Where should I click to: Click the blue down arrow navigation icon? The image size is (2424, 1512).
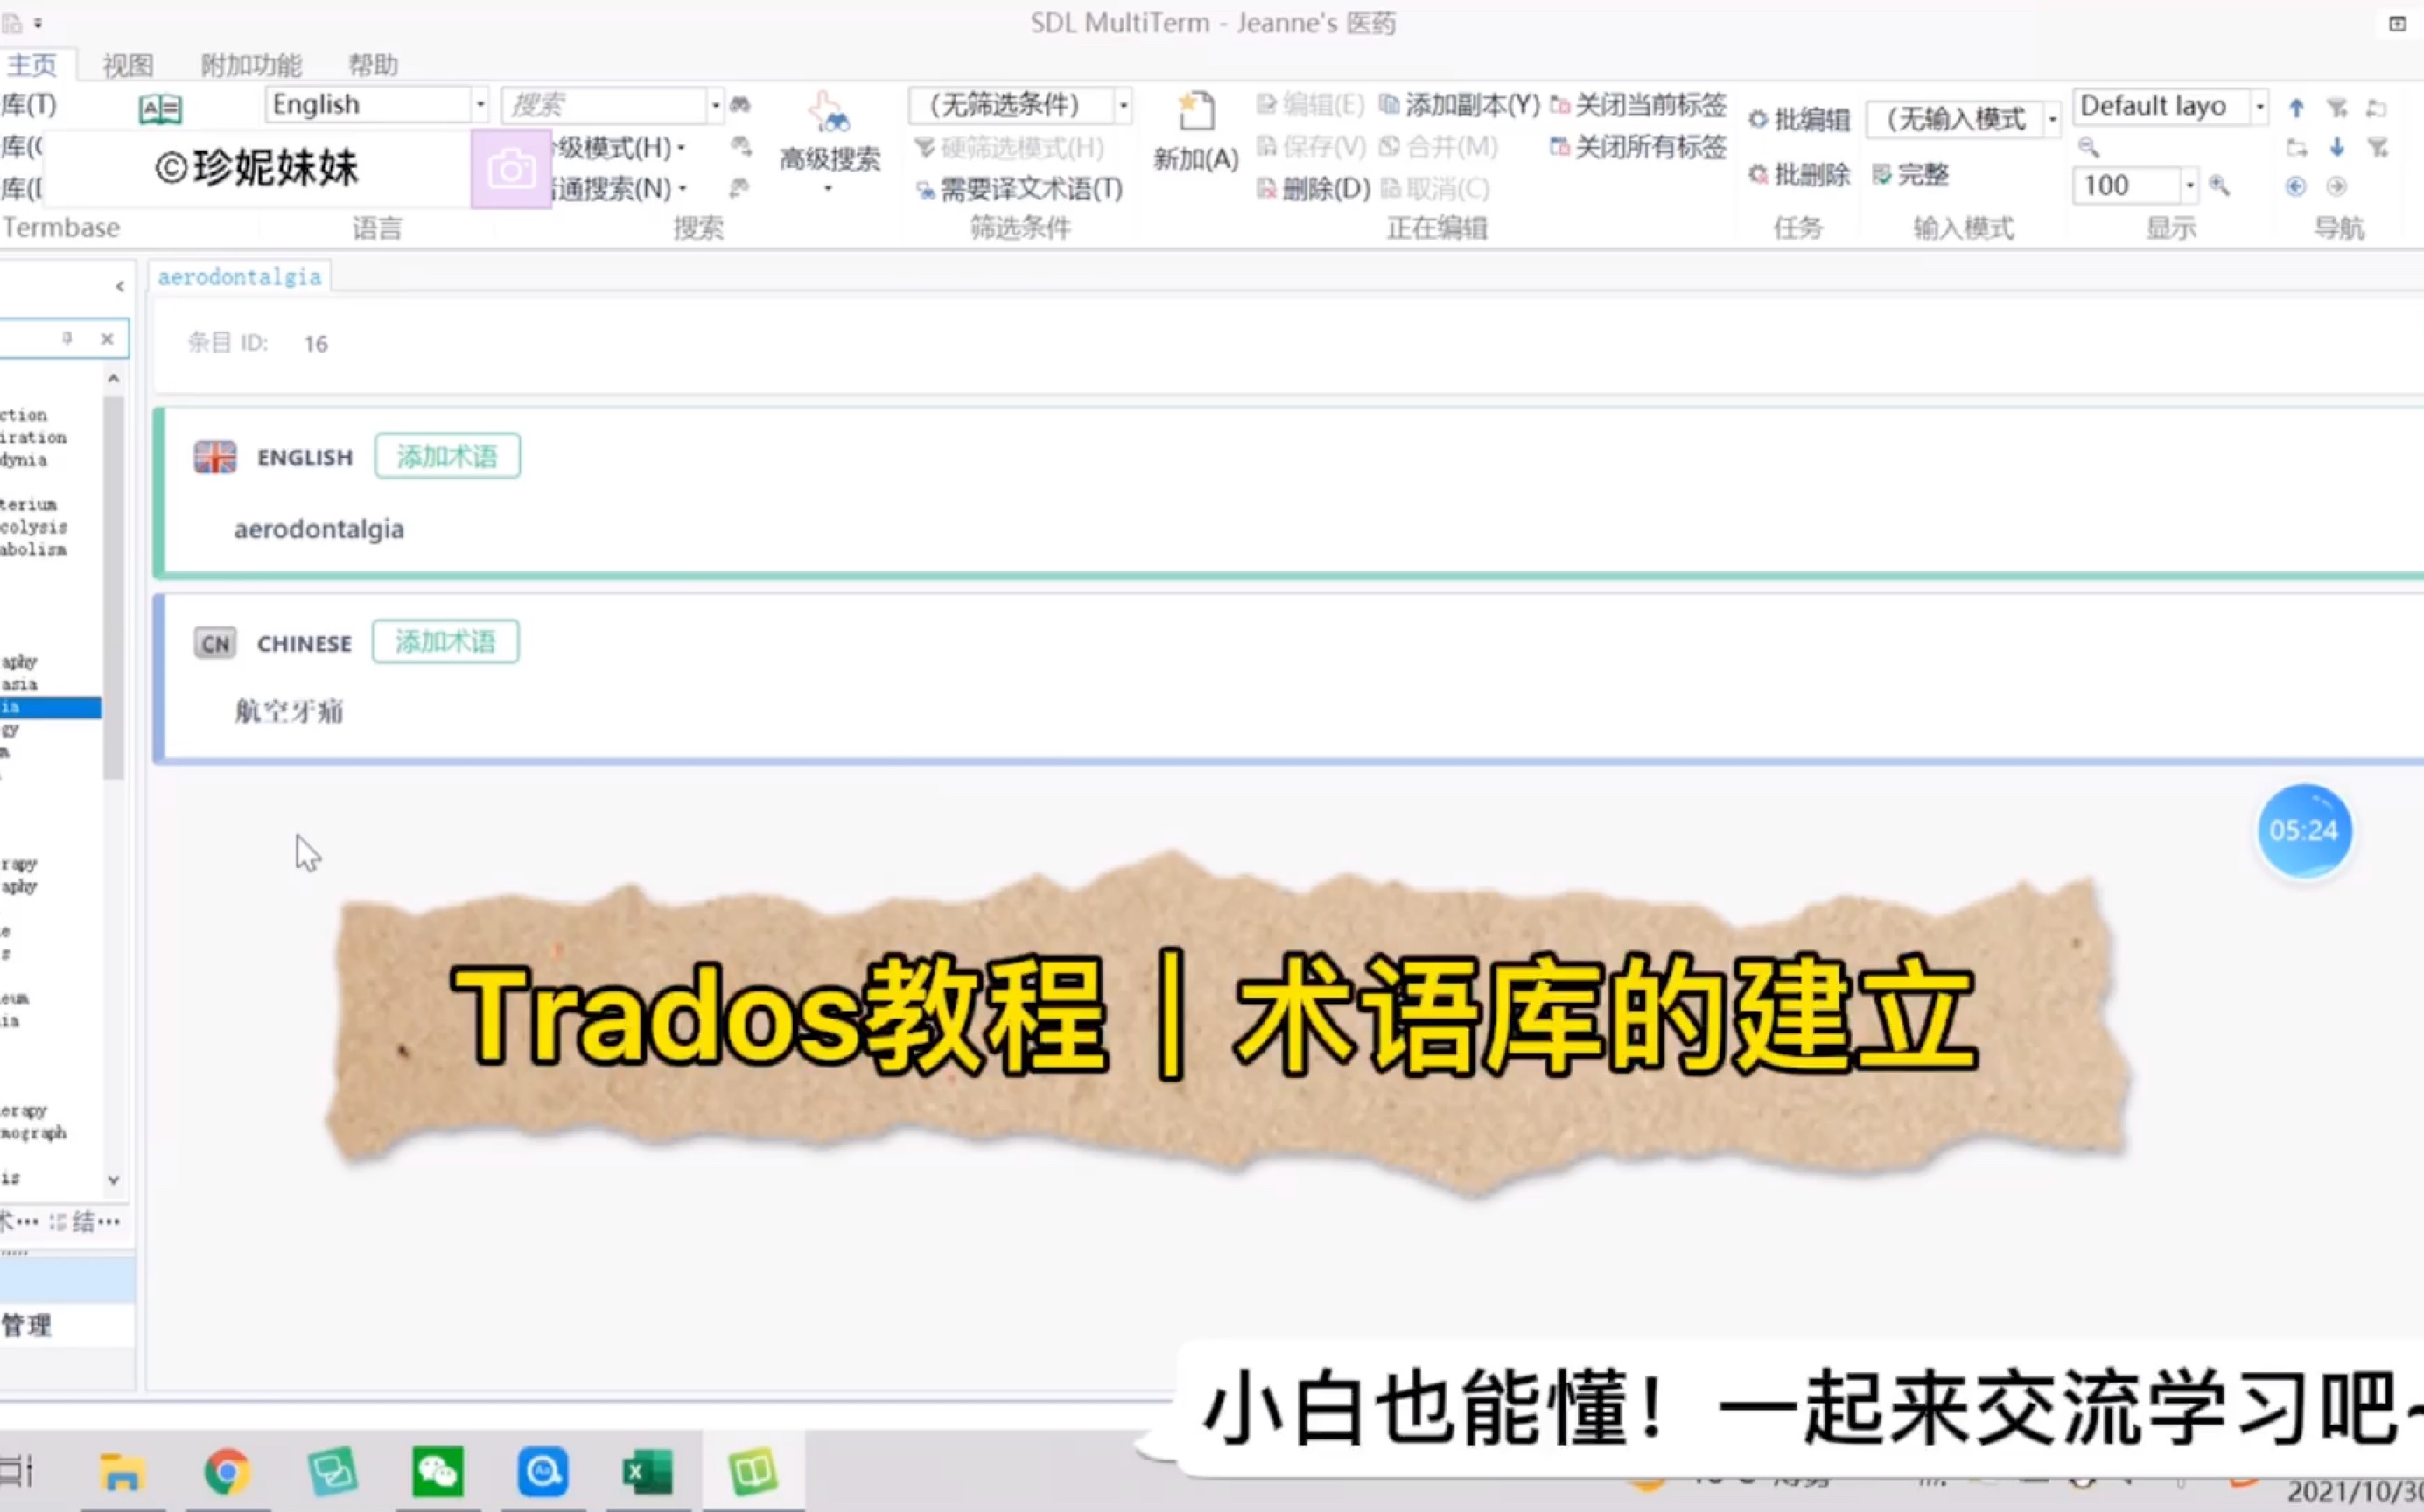2337,147
